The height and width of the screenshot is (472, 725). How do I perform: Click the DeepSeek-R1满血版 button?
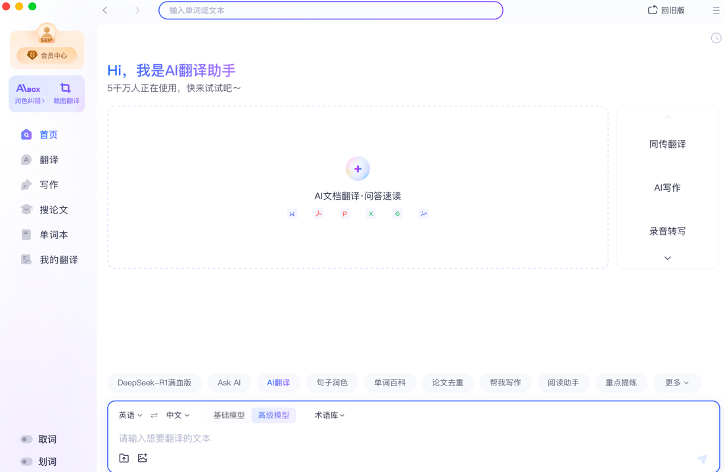point(155,382)
